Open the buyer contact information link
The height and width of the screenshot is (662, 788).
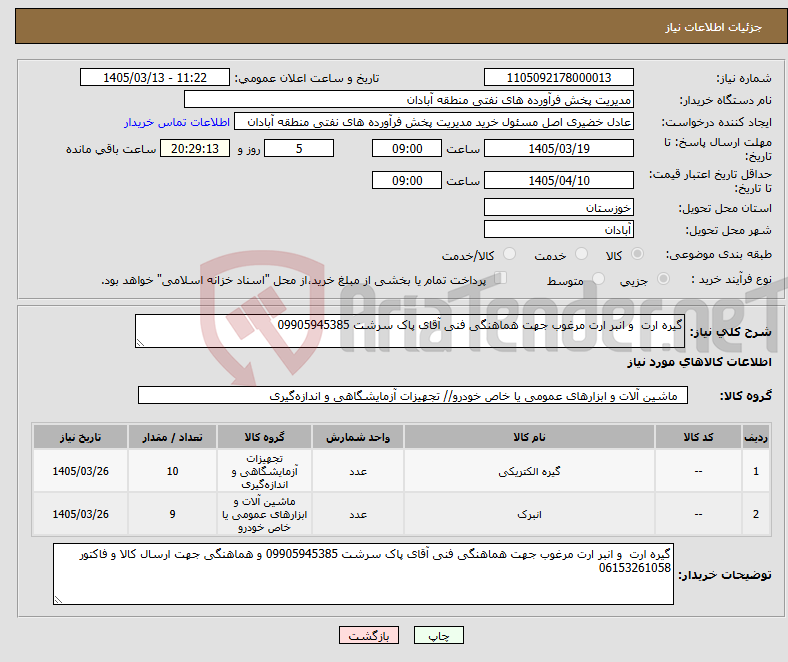177,122
